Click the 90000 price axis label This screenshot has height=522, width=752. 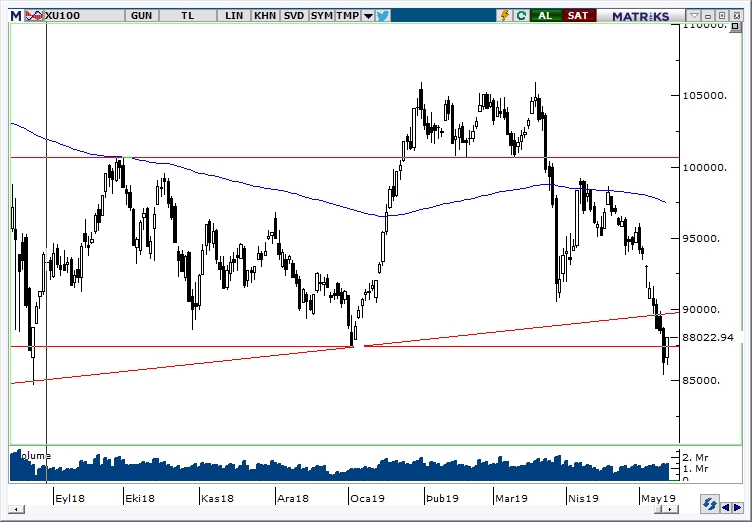(701, 309)
